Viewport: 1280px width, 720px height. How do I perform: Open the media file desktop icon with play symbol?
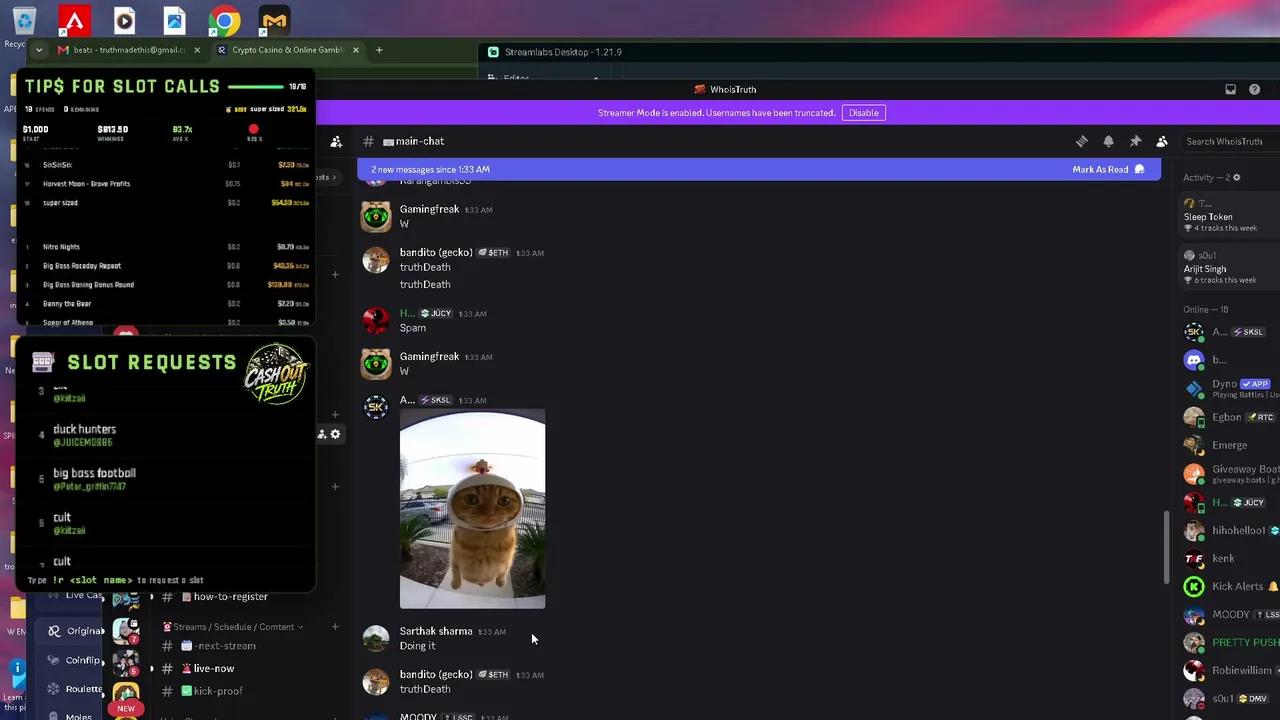[x=124, y=21]
